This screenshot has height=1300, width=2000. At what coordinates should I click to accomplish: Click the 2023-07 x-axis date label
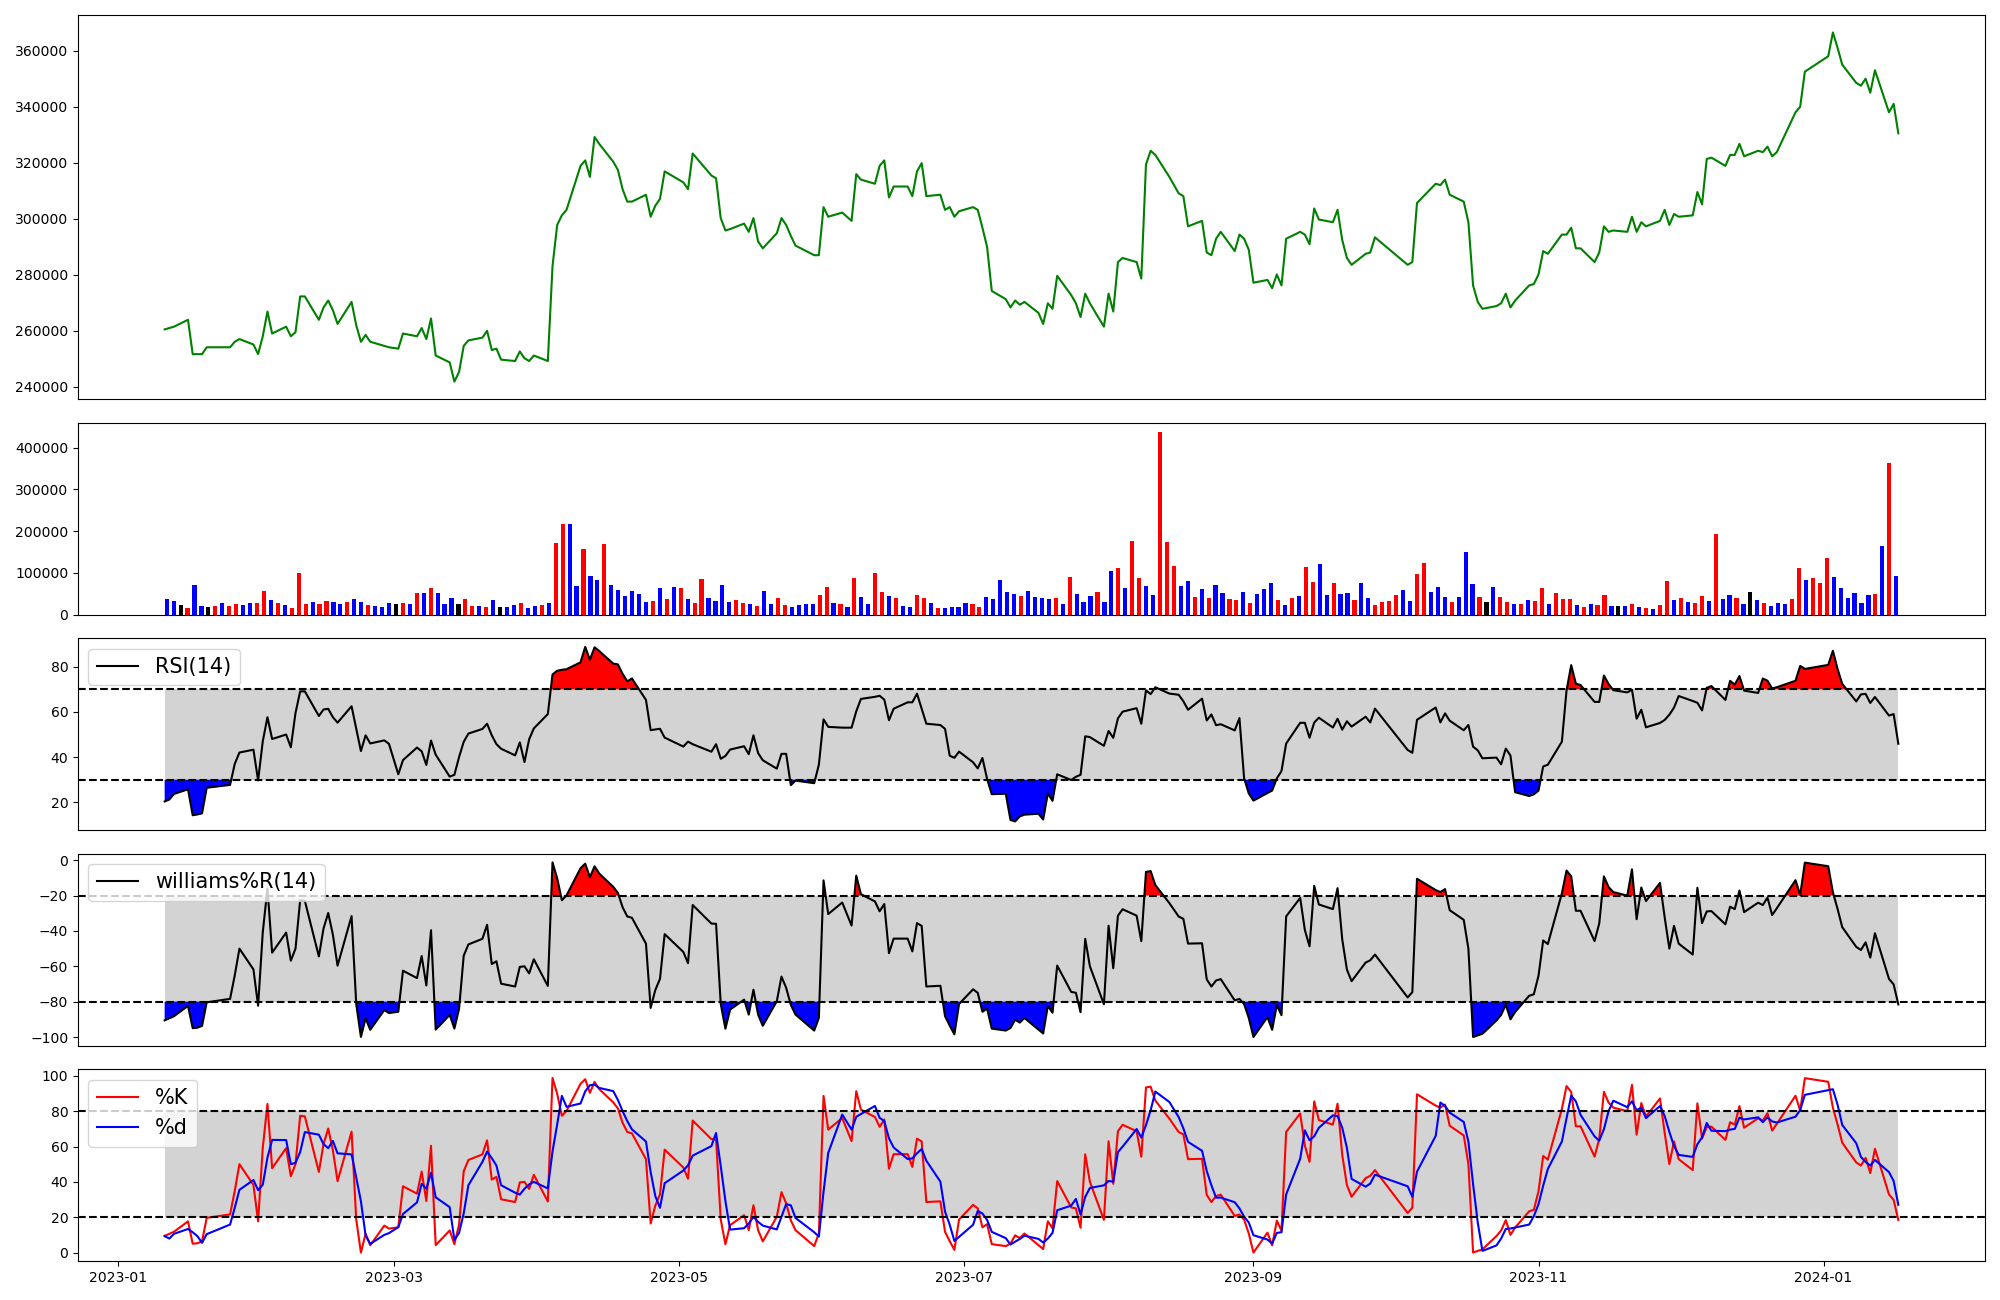[964, 1277]
